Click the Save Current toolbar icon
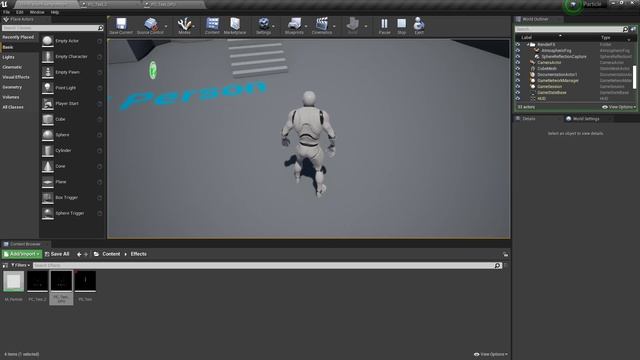Viewport: 640px width, 360px height. pos(121,24)
